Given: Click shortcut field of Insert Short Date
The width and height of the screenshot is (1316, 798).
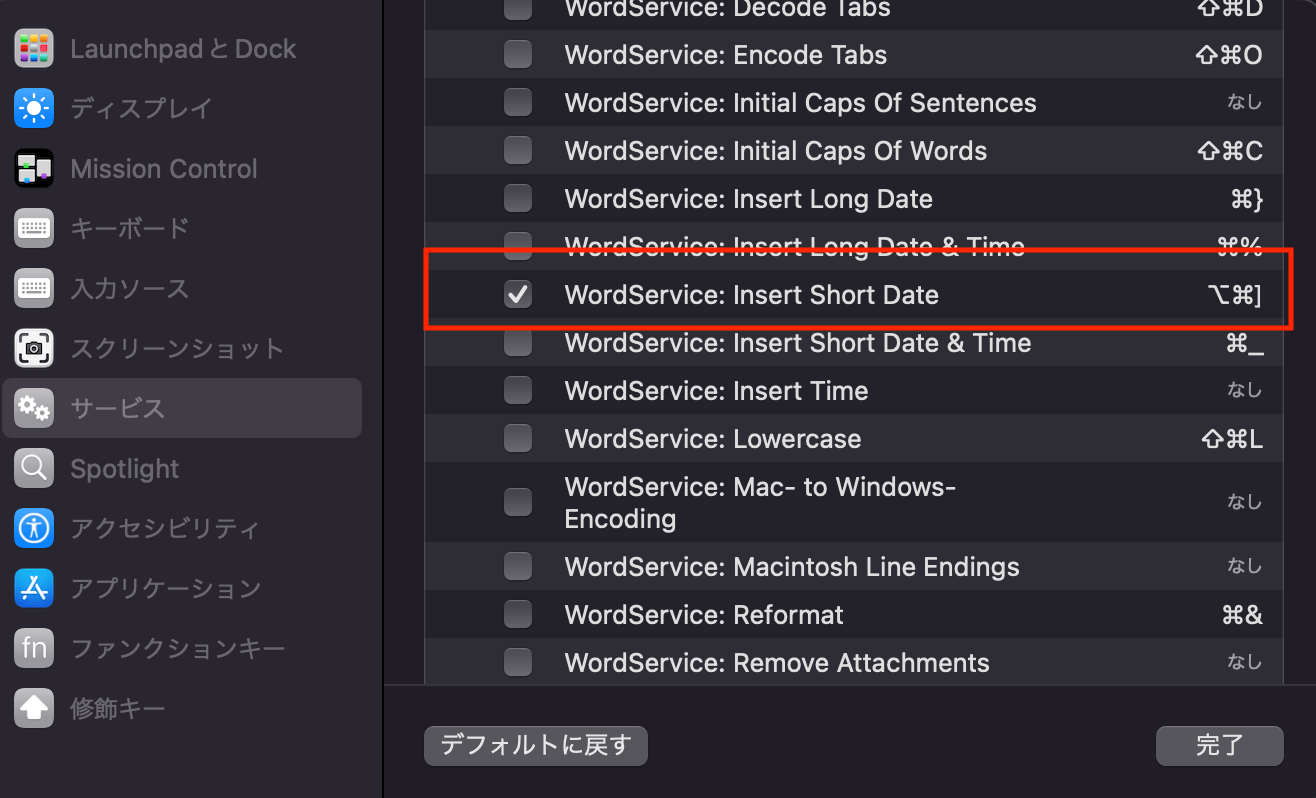Looking at the screenshot, I should click(1235, 295).
